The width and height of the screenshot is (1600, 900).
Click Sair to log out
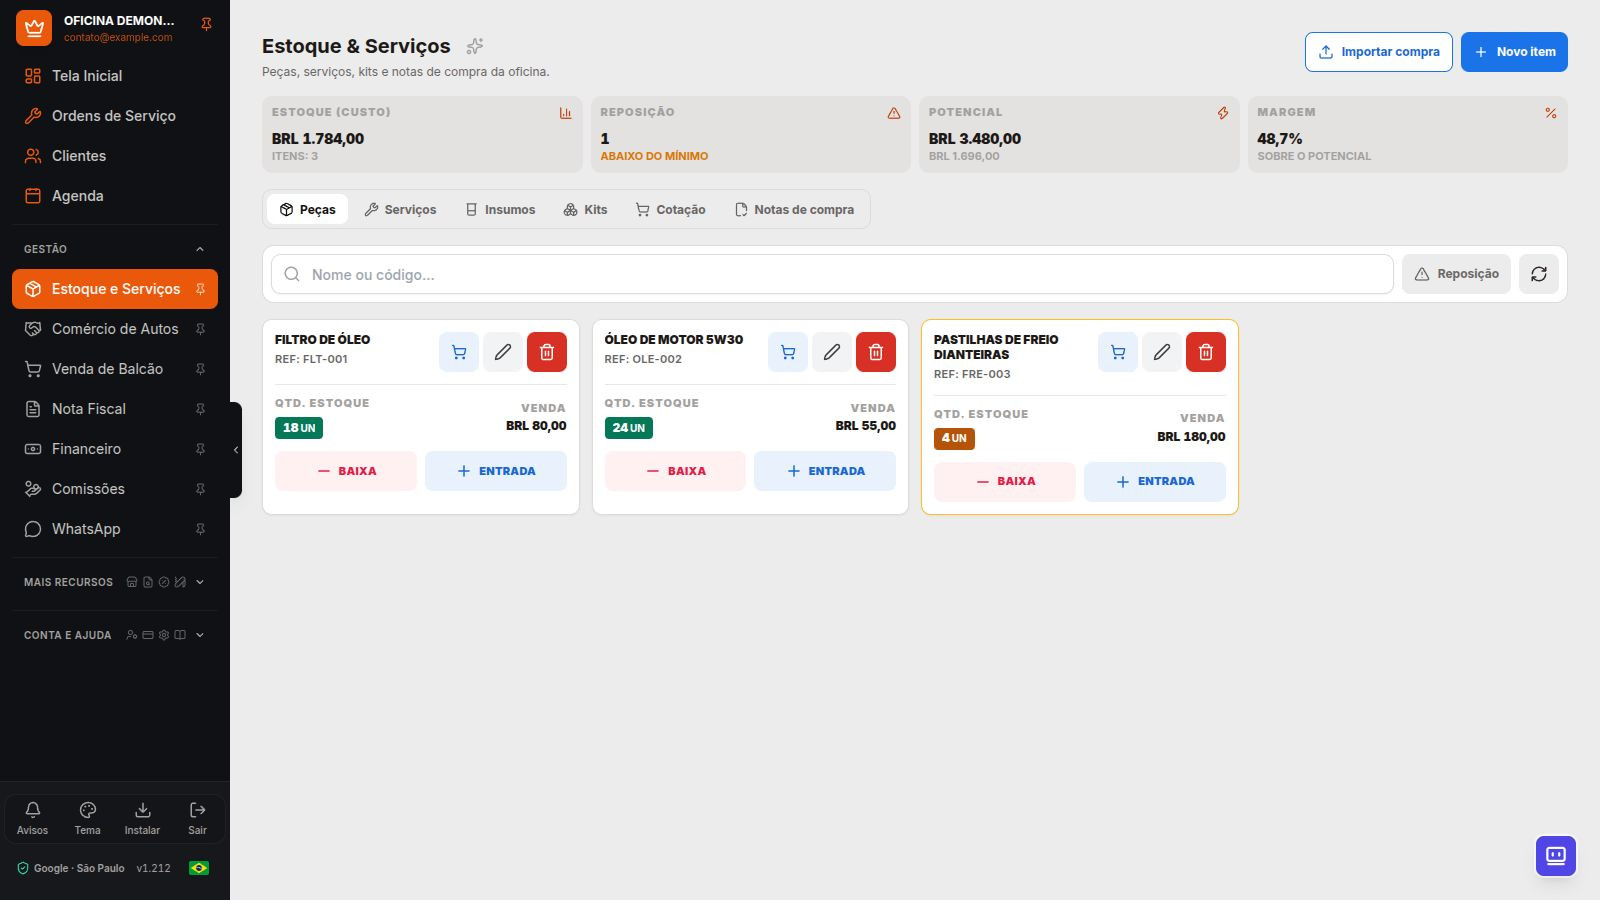pyautogui.click(x=197, y=818)
